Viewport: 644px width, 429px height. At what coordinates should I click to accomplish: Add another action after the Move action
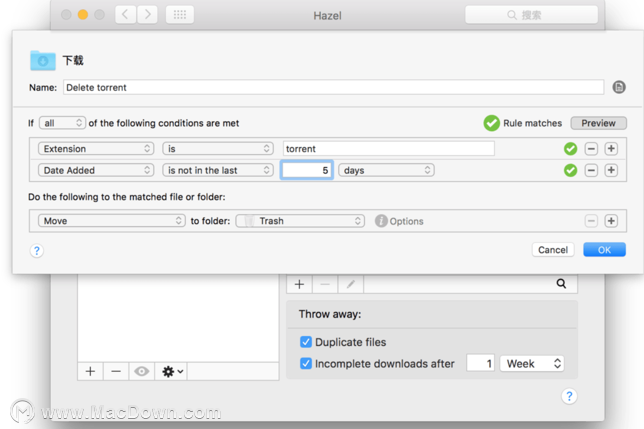[611, 221]
